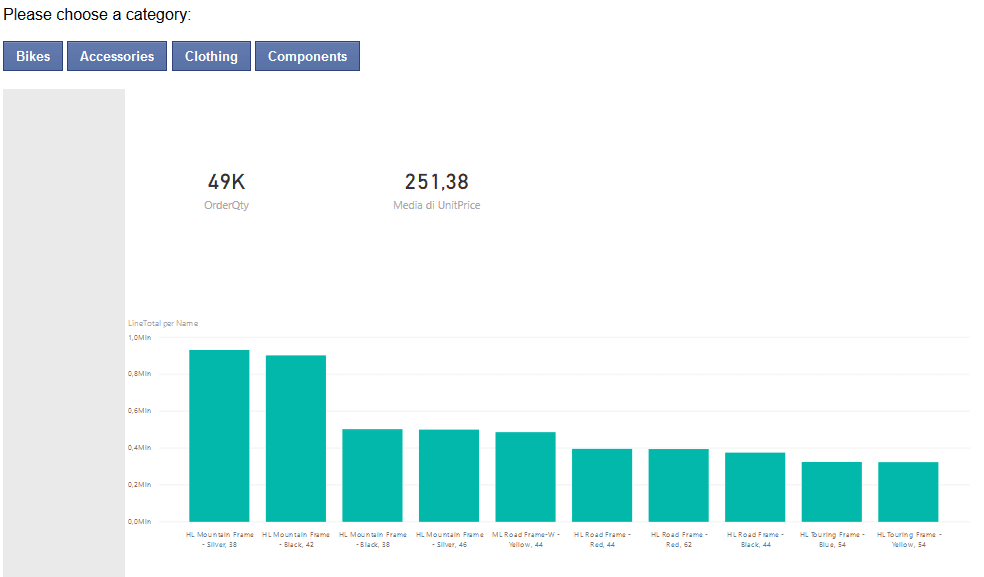The height and width of the screenshot is (577, 984).
Task: Choose the Clothing category
Action: (211, 56)
